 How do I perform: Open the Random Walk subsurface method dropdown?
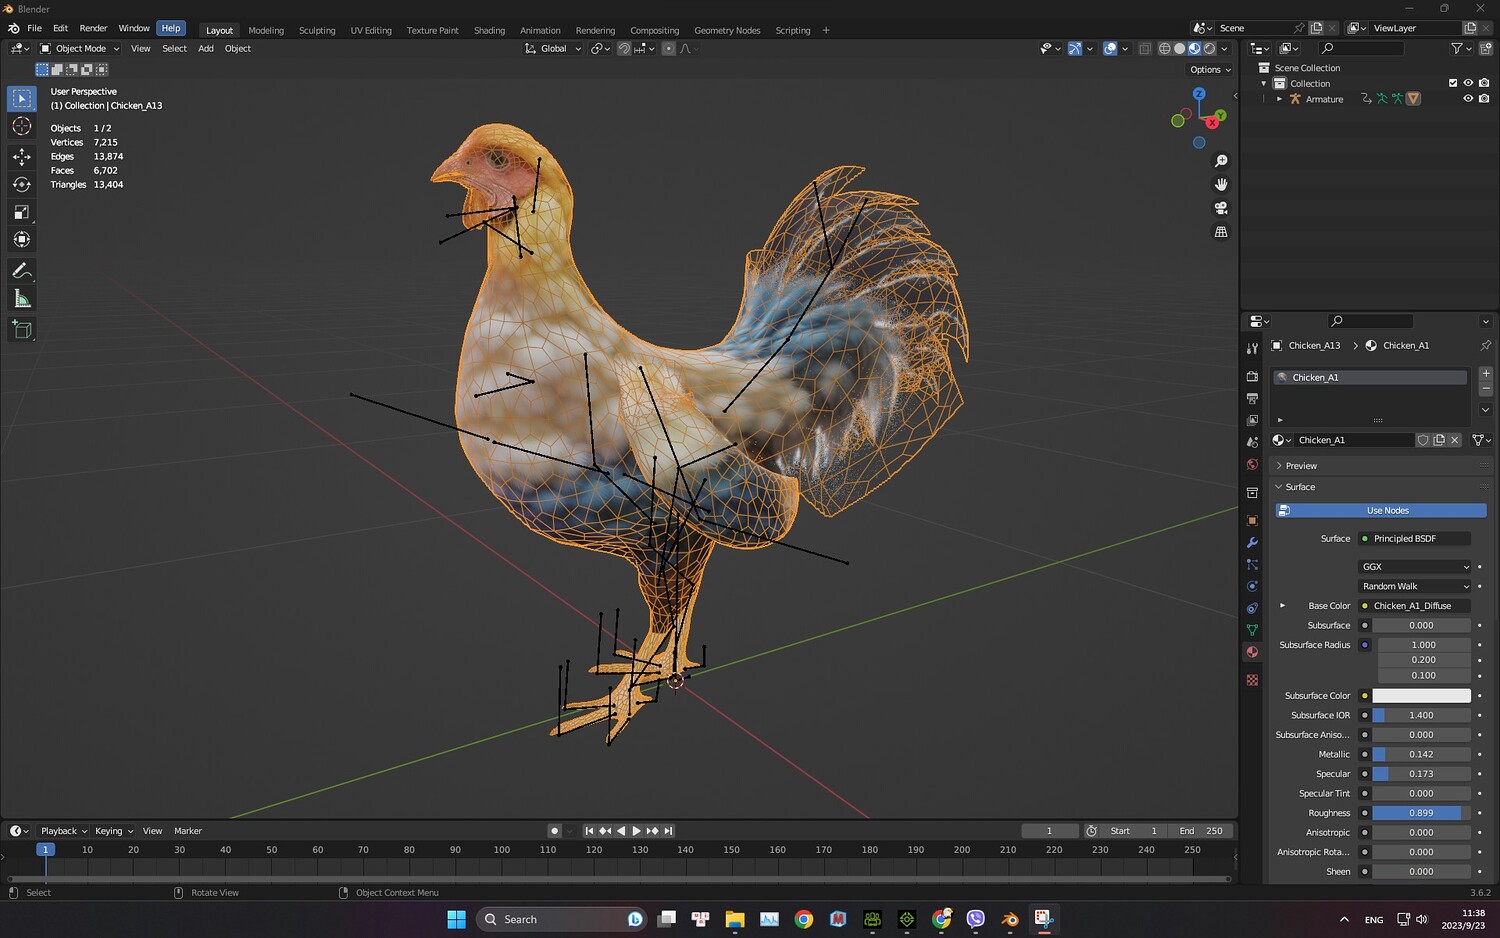(1415, 586)
